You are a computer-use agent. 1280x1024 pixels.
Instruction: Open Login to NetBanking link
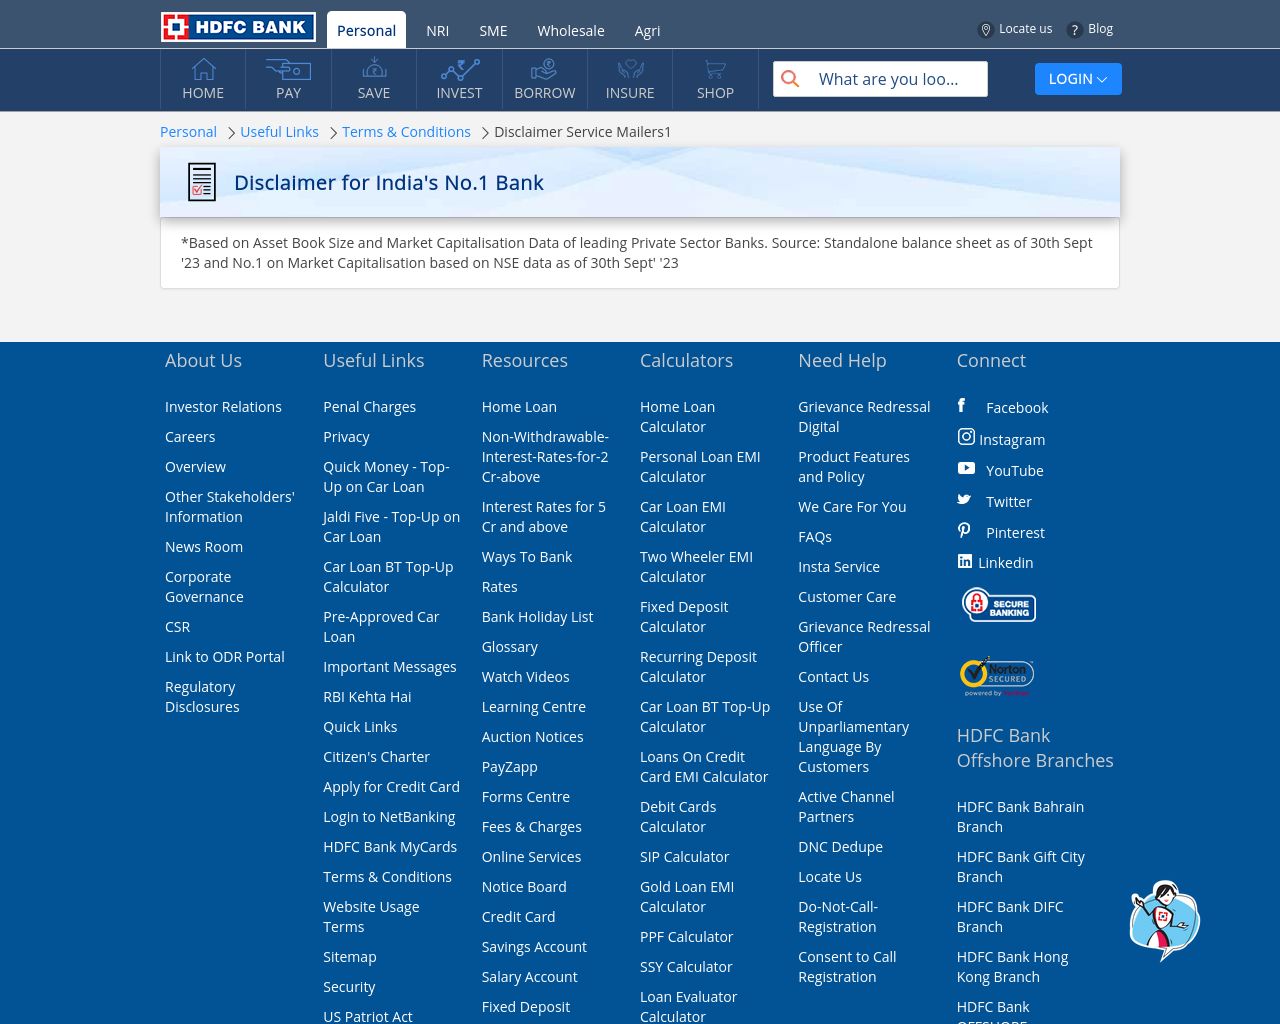tap(389, 817)
